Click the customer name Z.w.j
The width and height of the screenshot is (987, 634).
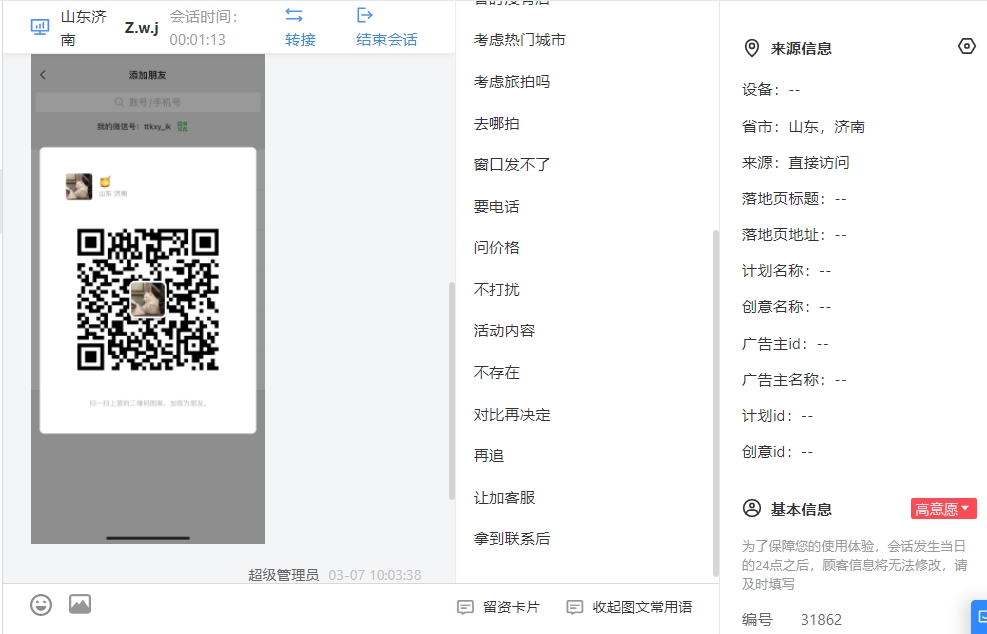pos(142,28)
